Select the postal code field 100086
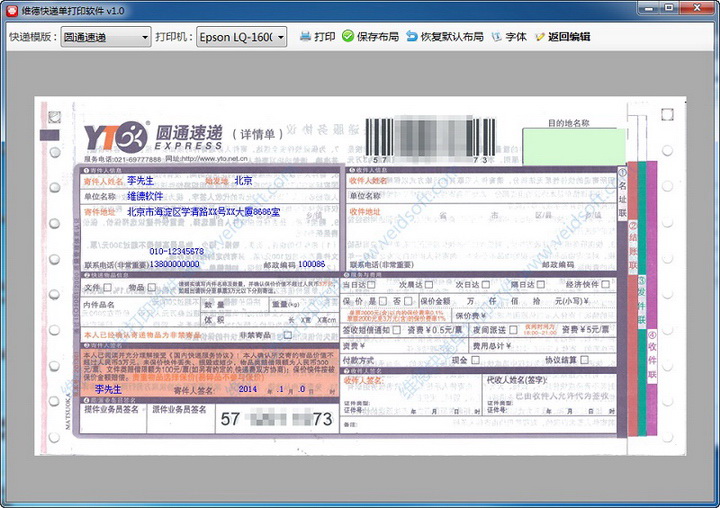Image resolution: width=720 pixels, height=508 pixels. (x=311, y=264)
